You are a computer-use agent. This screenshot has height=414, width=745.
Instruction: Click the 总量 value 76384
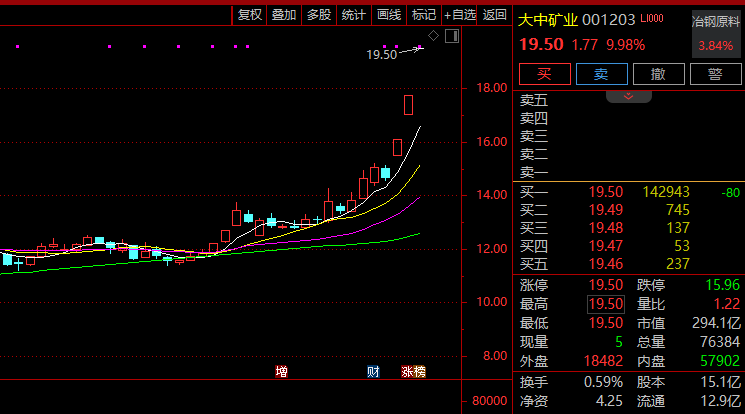[720, 342]
